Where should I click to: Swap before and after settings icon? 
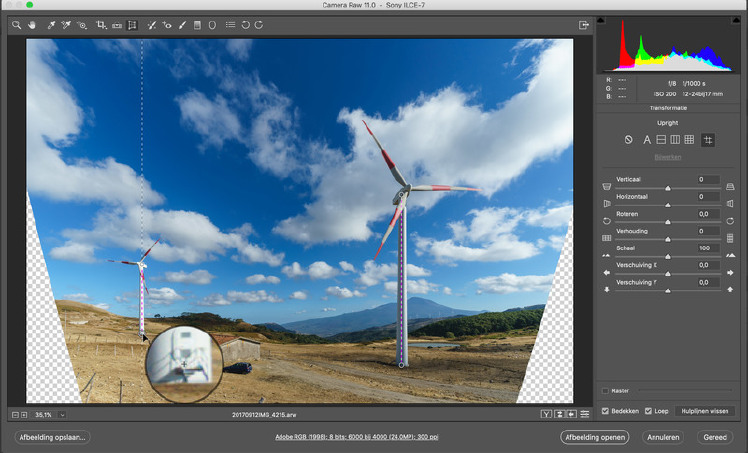[560, 414]
